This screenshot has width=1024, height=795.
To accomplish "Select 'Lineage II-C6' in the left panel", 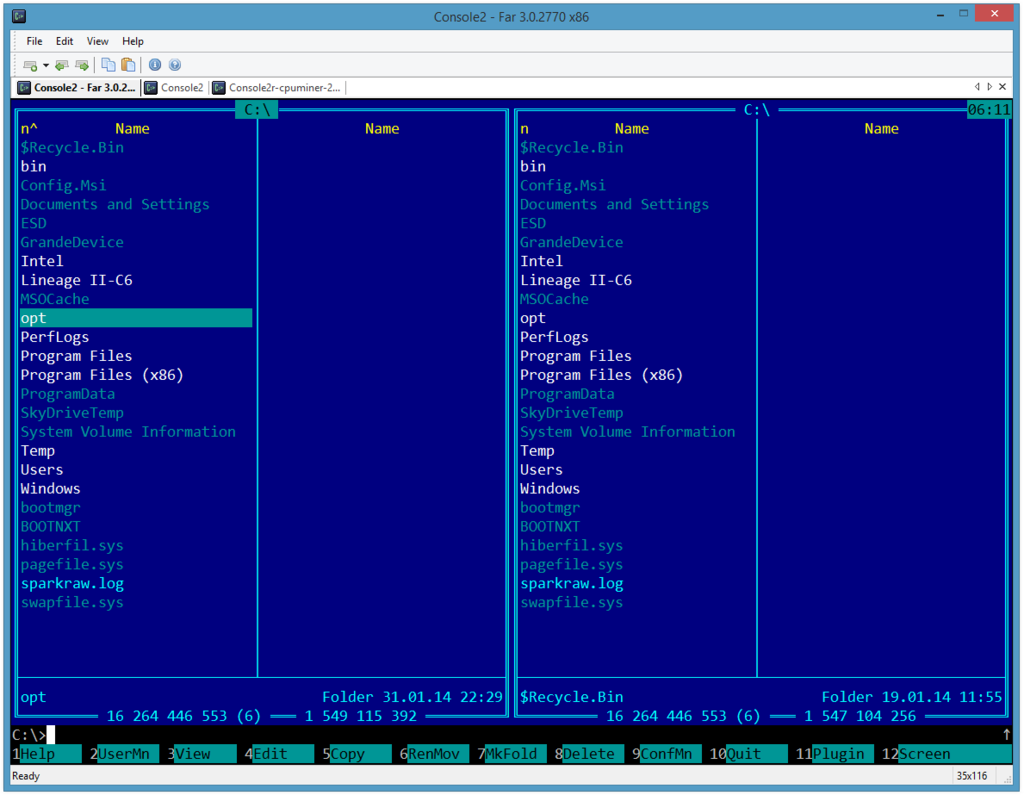I will click(x=76, y=280).
